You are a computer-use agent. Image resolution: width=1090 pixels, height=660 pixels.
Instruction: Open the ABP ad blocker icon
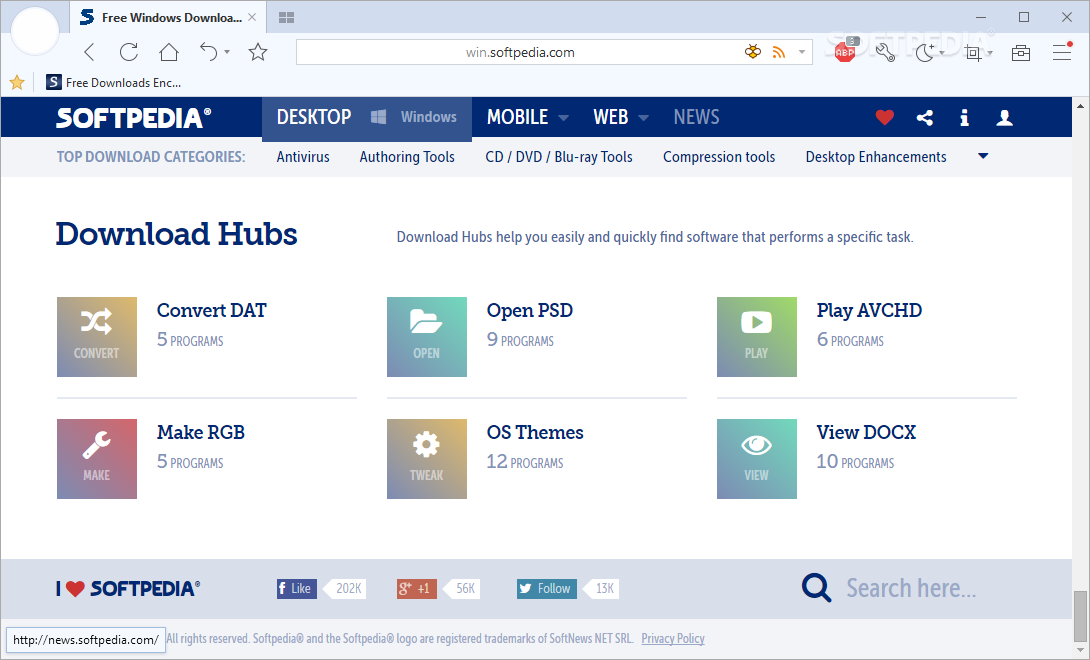pyautogui.click(x=845, y=51)
